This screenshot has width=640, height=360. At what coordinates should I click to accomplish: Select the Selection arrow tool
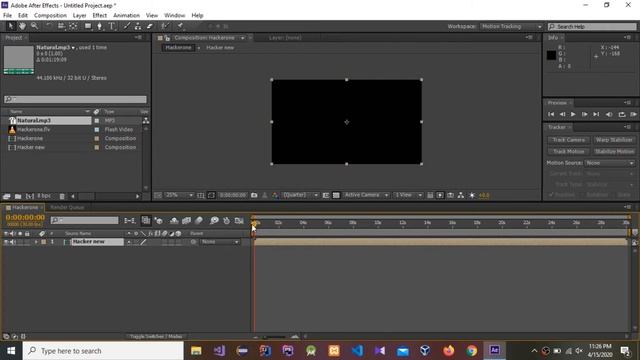(11, 26)
